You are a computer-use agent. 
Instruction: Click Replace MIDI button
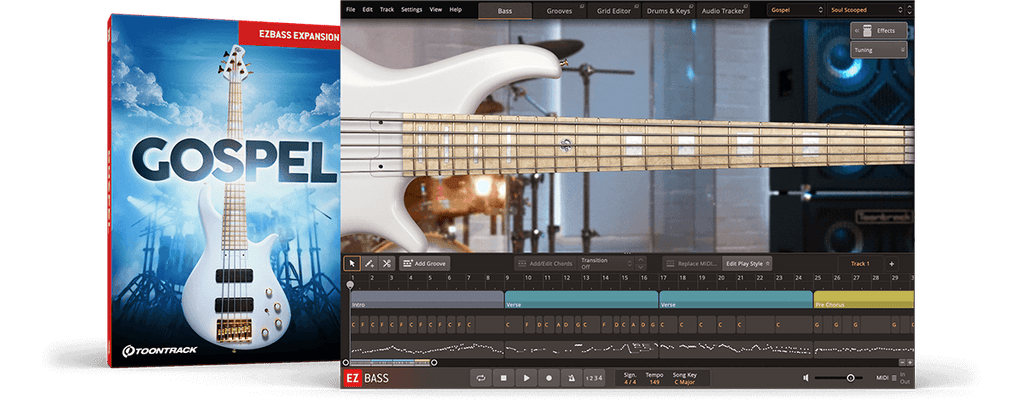click(x=692, y=264)
